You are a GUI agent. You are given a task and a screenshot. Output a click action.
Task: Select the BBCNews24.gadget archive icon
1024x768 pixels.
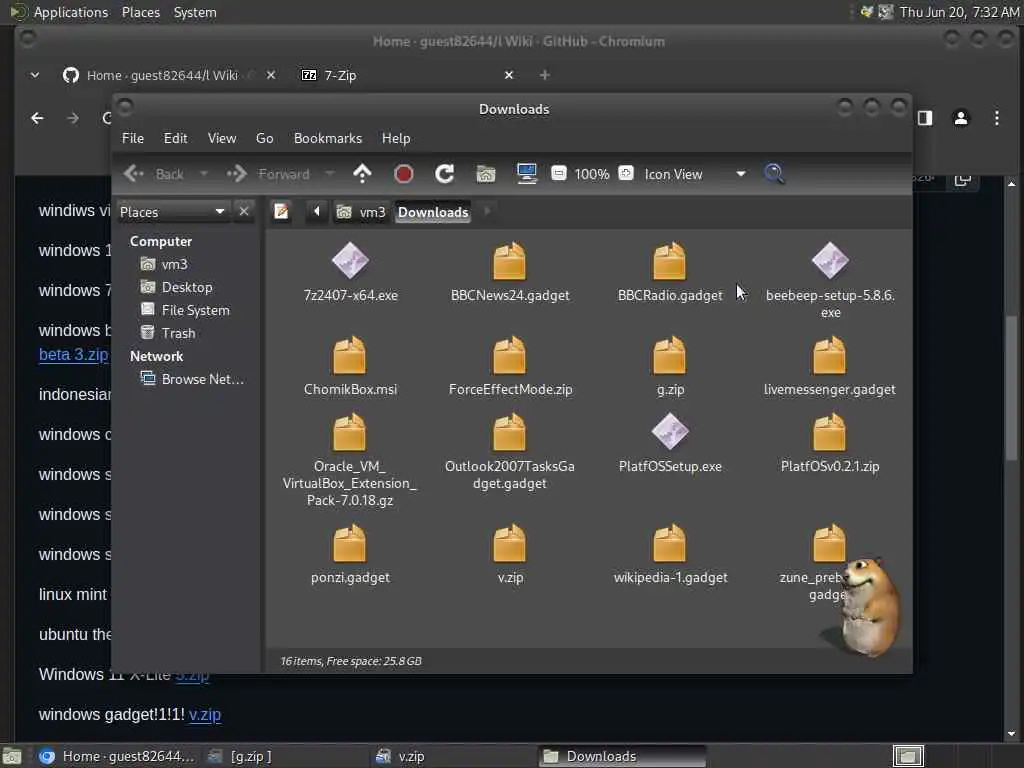[509, 261]
